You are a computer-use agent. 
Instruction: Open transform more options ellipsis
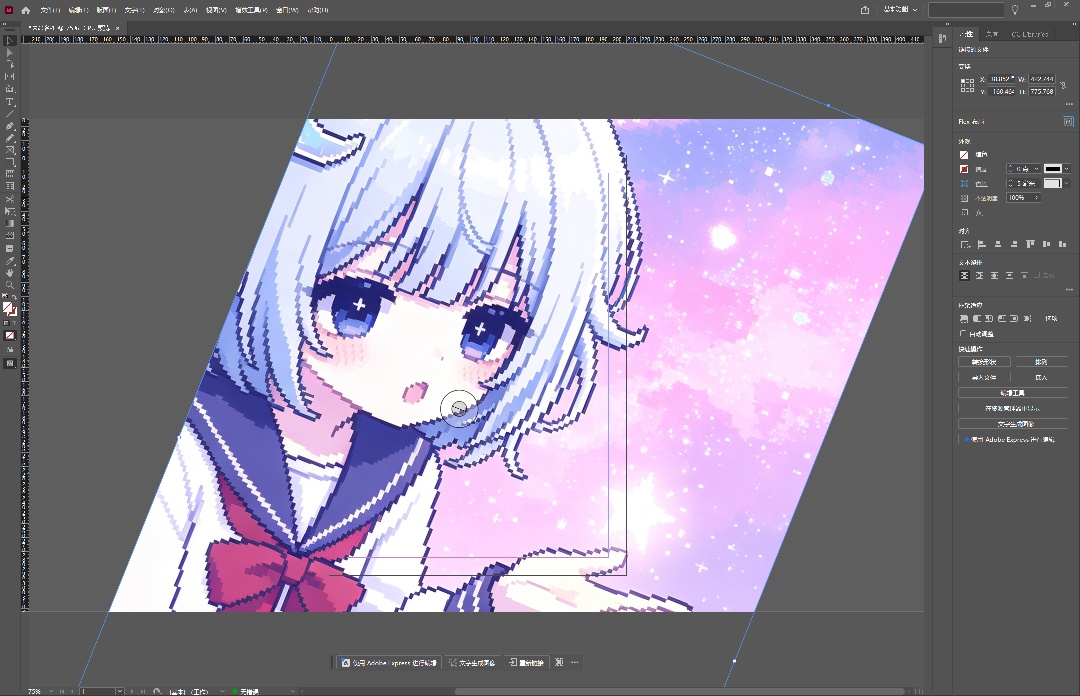coord(1069,104)
